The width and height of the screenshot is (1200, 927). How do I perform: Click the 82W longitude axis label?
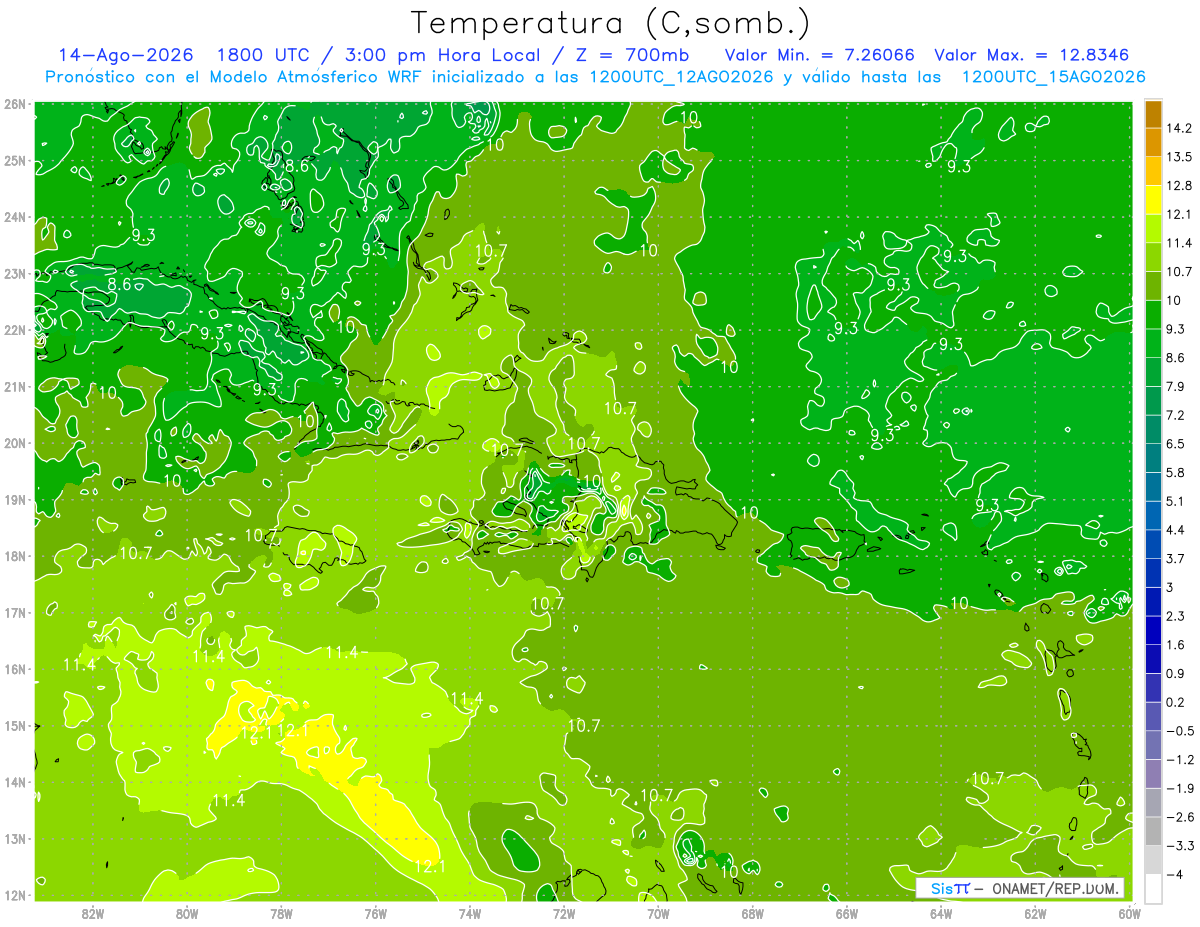coord(92,913)
